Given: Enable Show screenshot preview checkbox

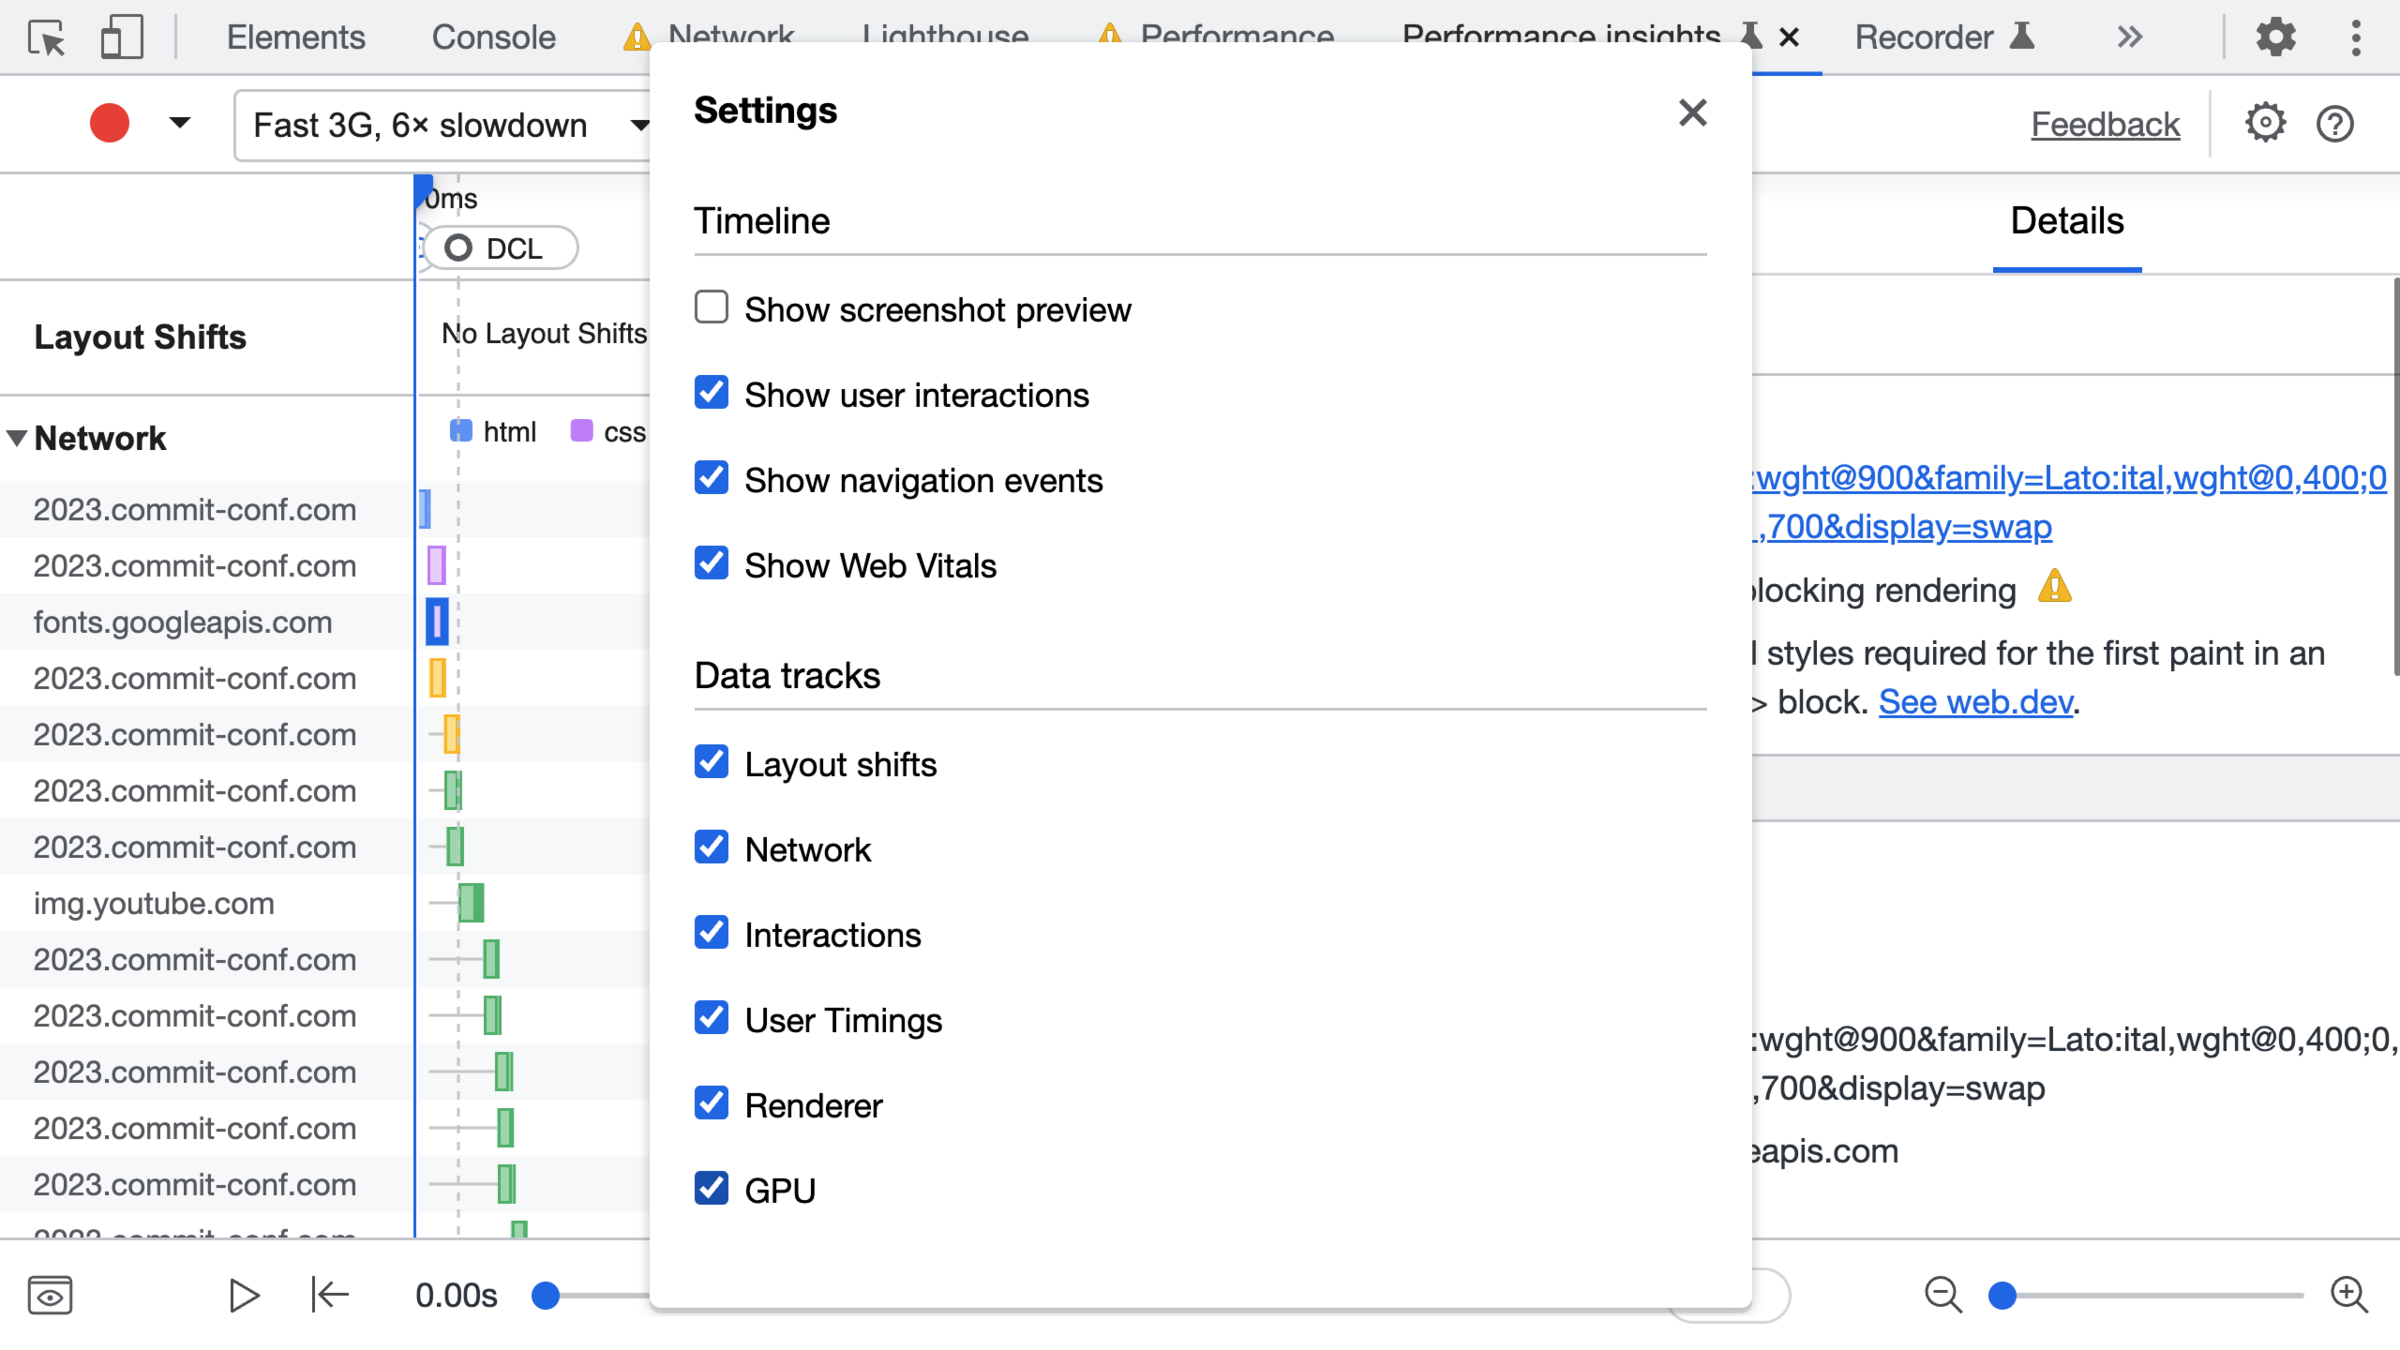Looking at the screenshot, I should [x=711, y=308].
